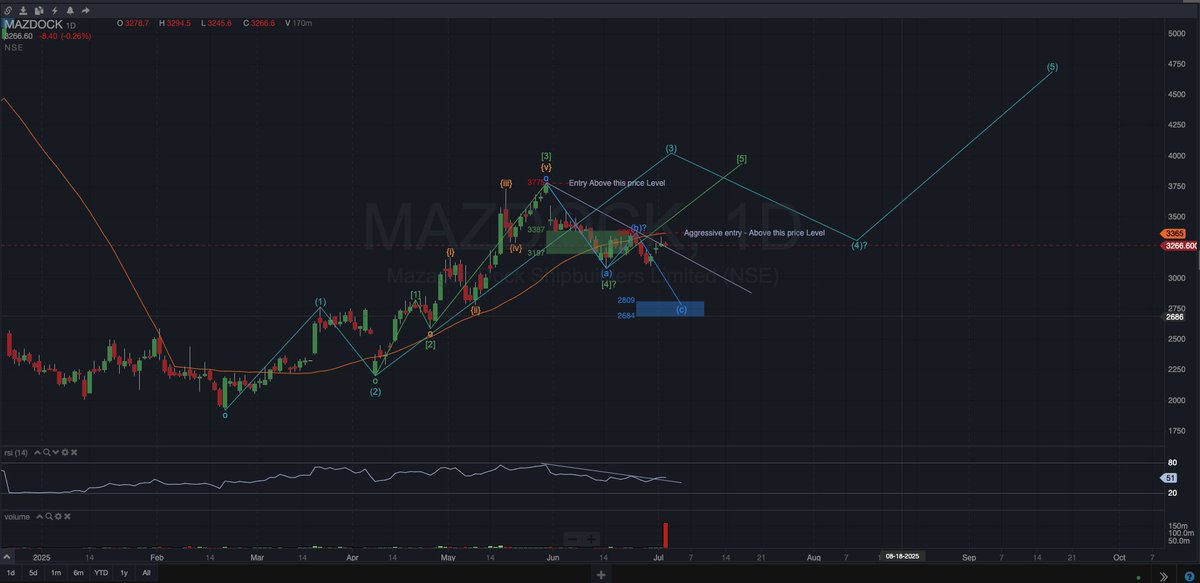Screen dimensions: 1200x583
Task: Click the 1D interval label beside MAZDOCK
Action: tap(71, 25)
